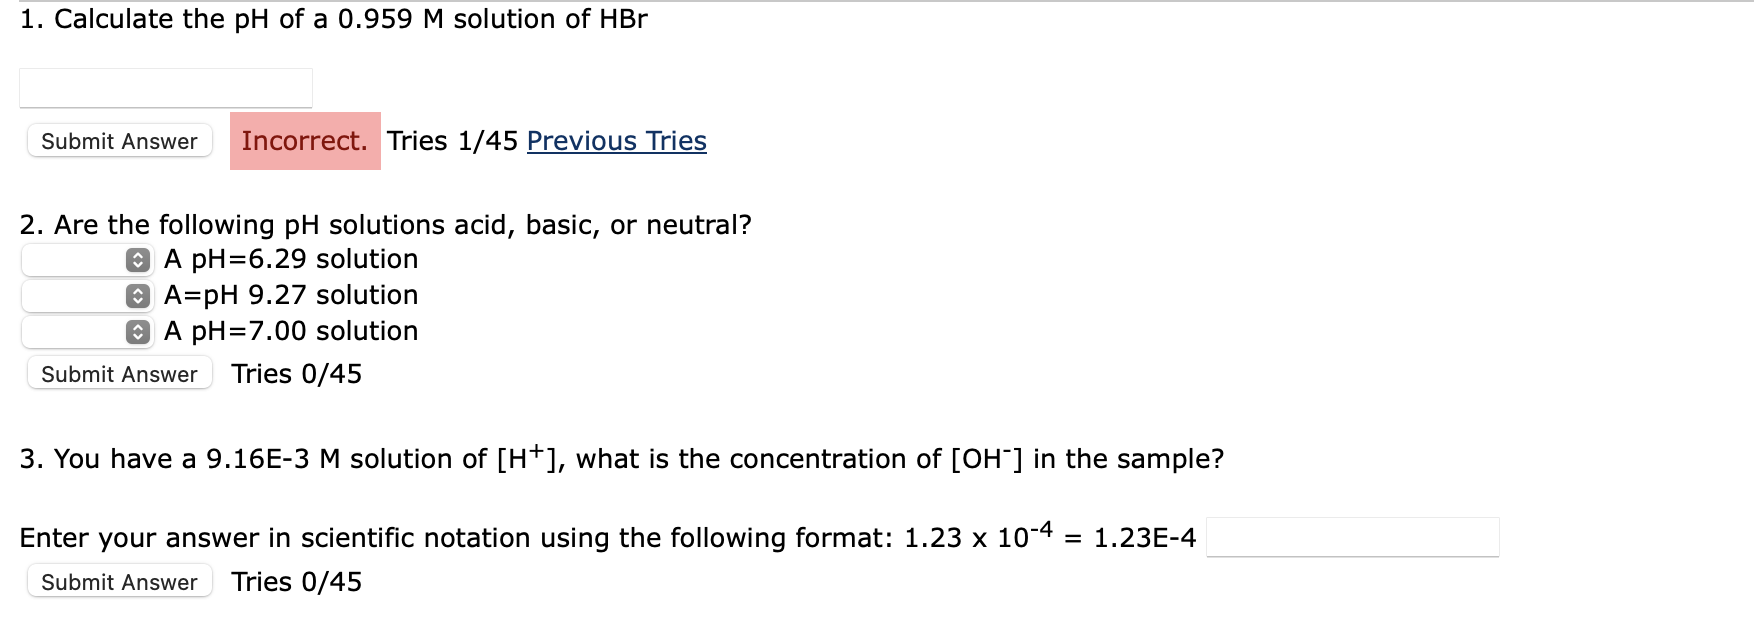The width and height of the screenshot is (1754, 624).
Task: Click the Tries 1/45 counter for question 1
Action: click(451, 141)
